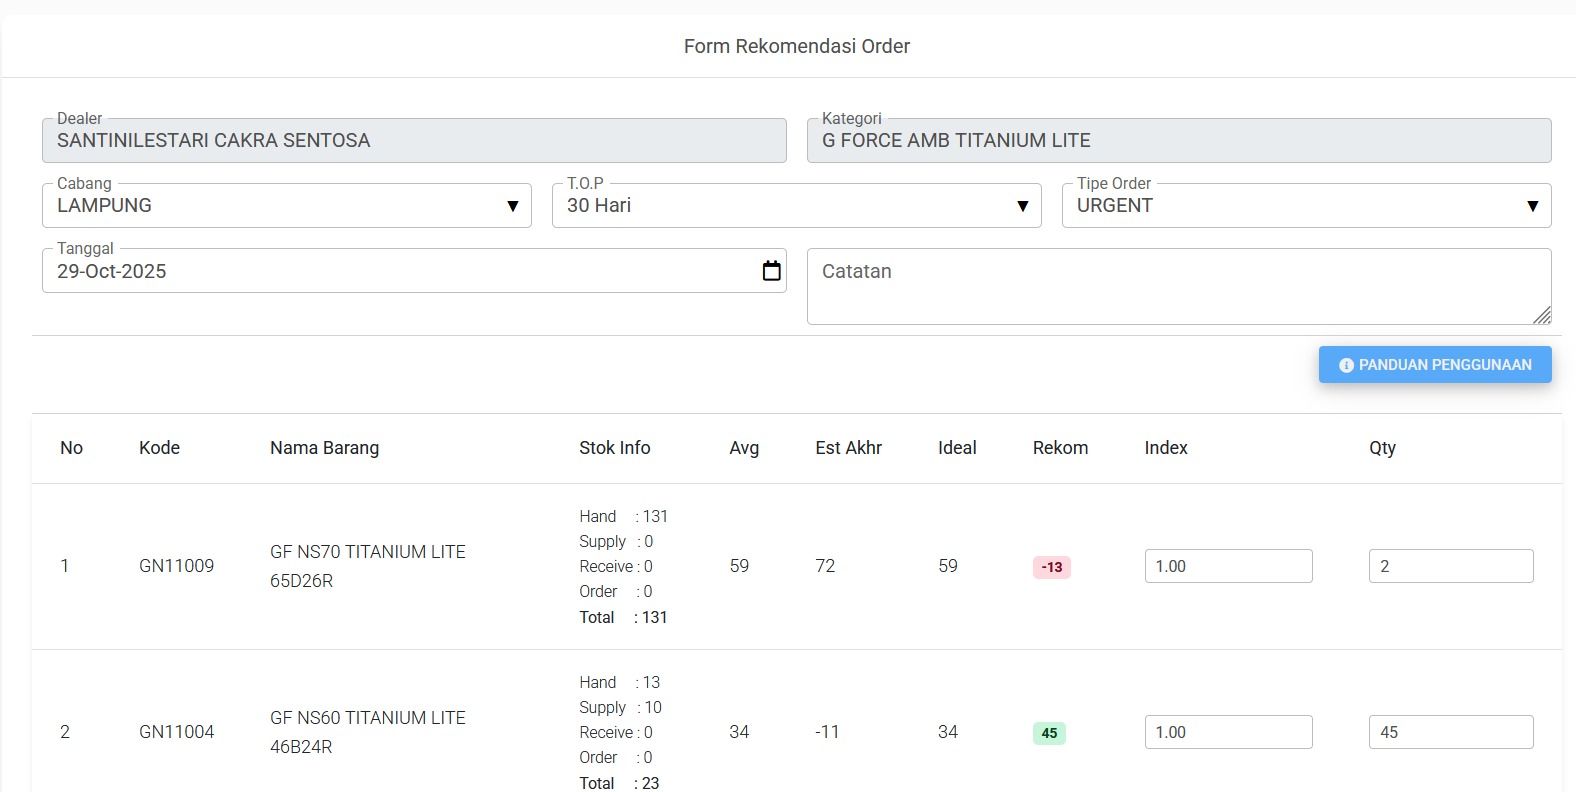Viewport: 1576px width, 792px height.
Task: Edit Index field for GN11004 row
Action: coord(1228,732)
